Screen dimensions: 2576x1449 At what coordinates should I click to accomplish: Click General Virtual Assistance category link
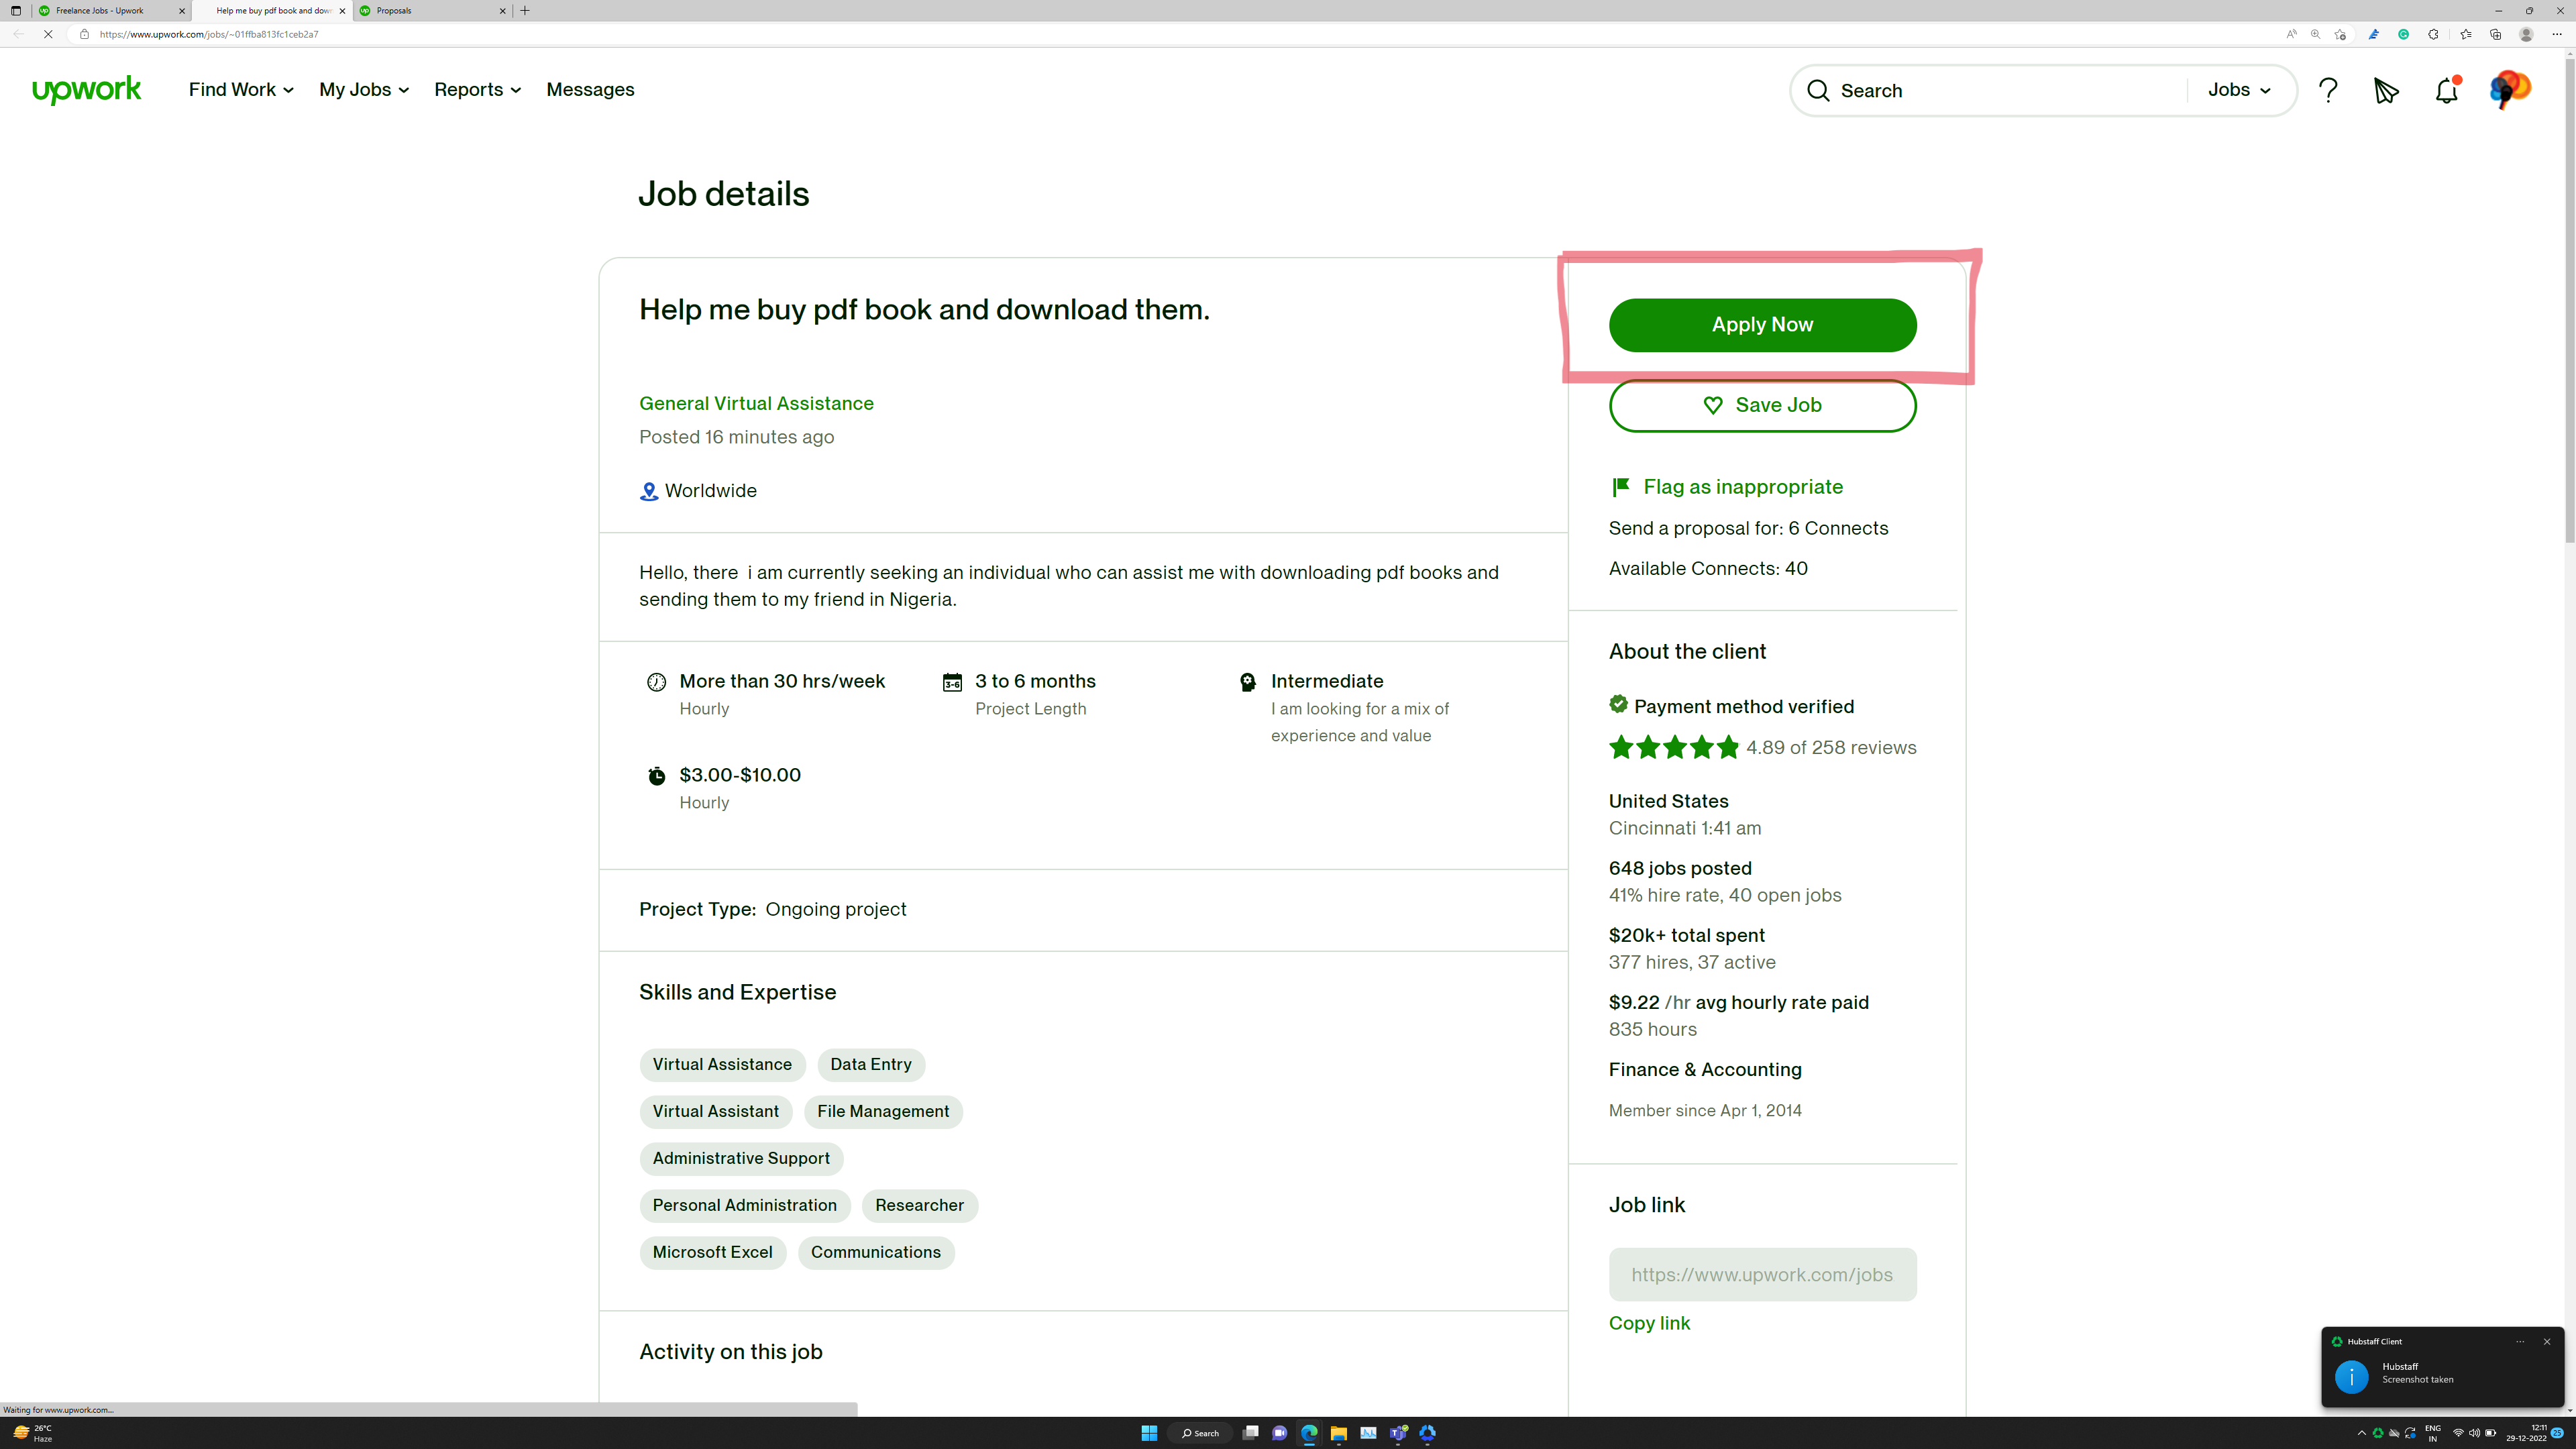click(x=756, y=403)
